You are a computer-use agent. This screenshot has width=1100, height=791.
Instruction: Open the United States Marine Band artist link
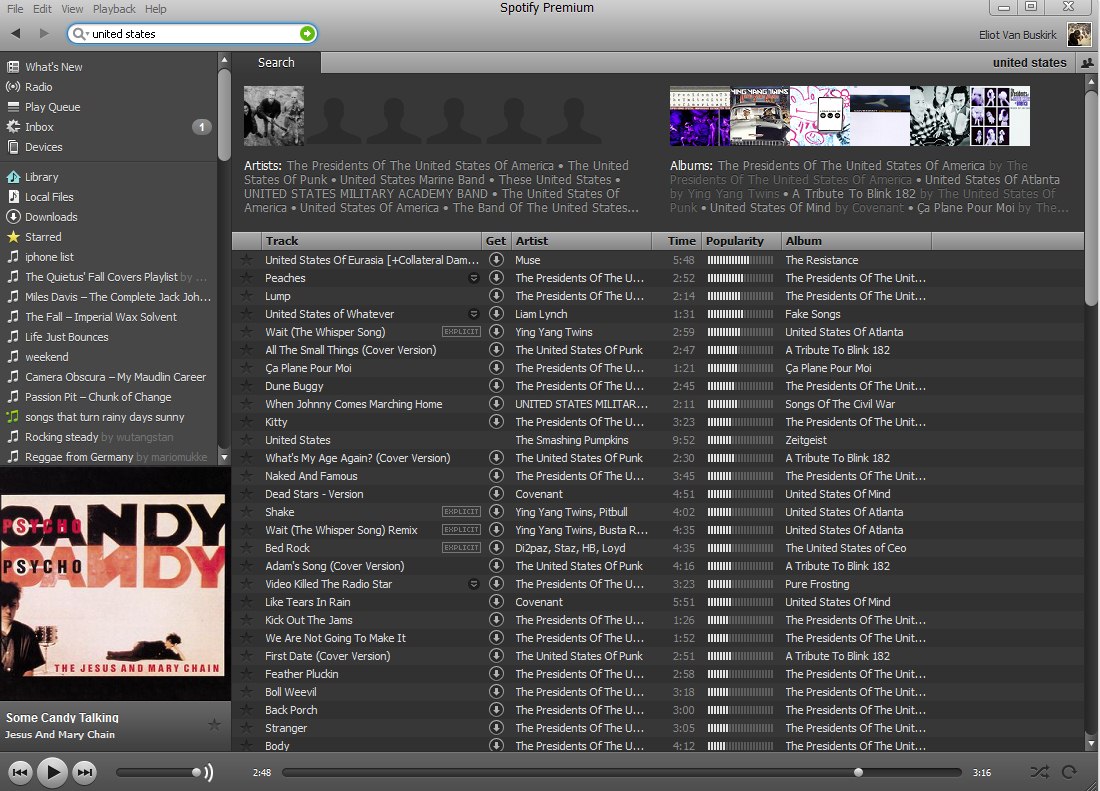pyautogui.click(x=412, y=180)
